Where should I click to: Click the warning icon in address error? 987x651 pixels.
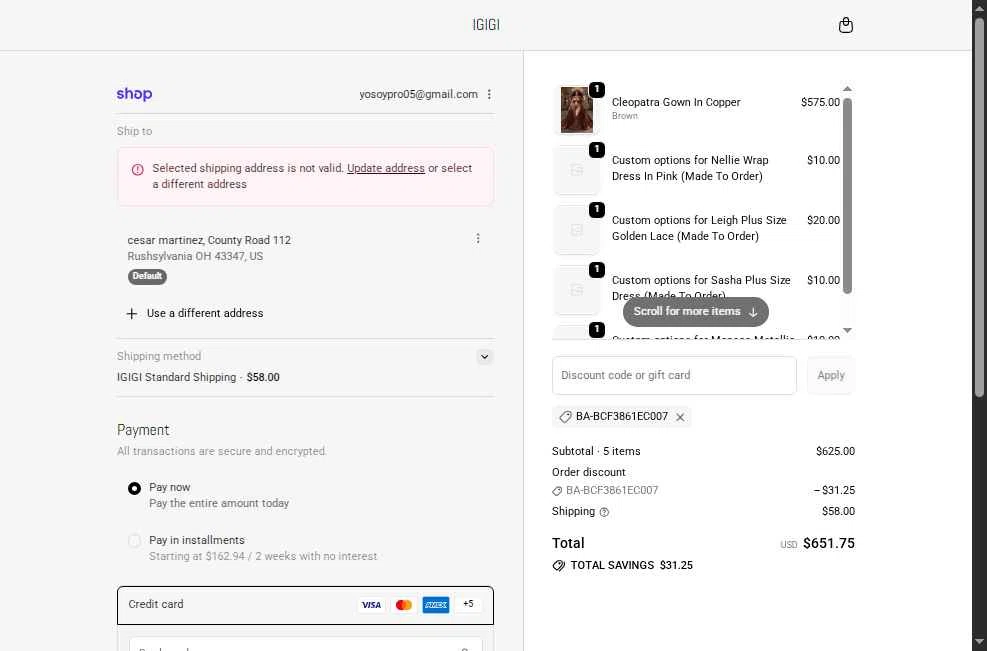click(137, 169)
